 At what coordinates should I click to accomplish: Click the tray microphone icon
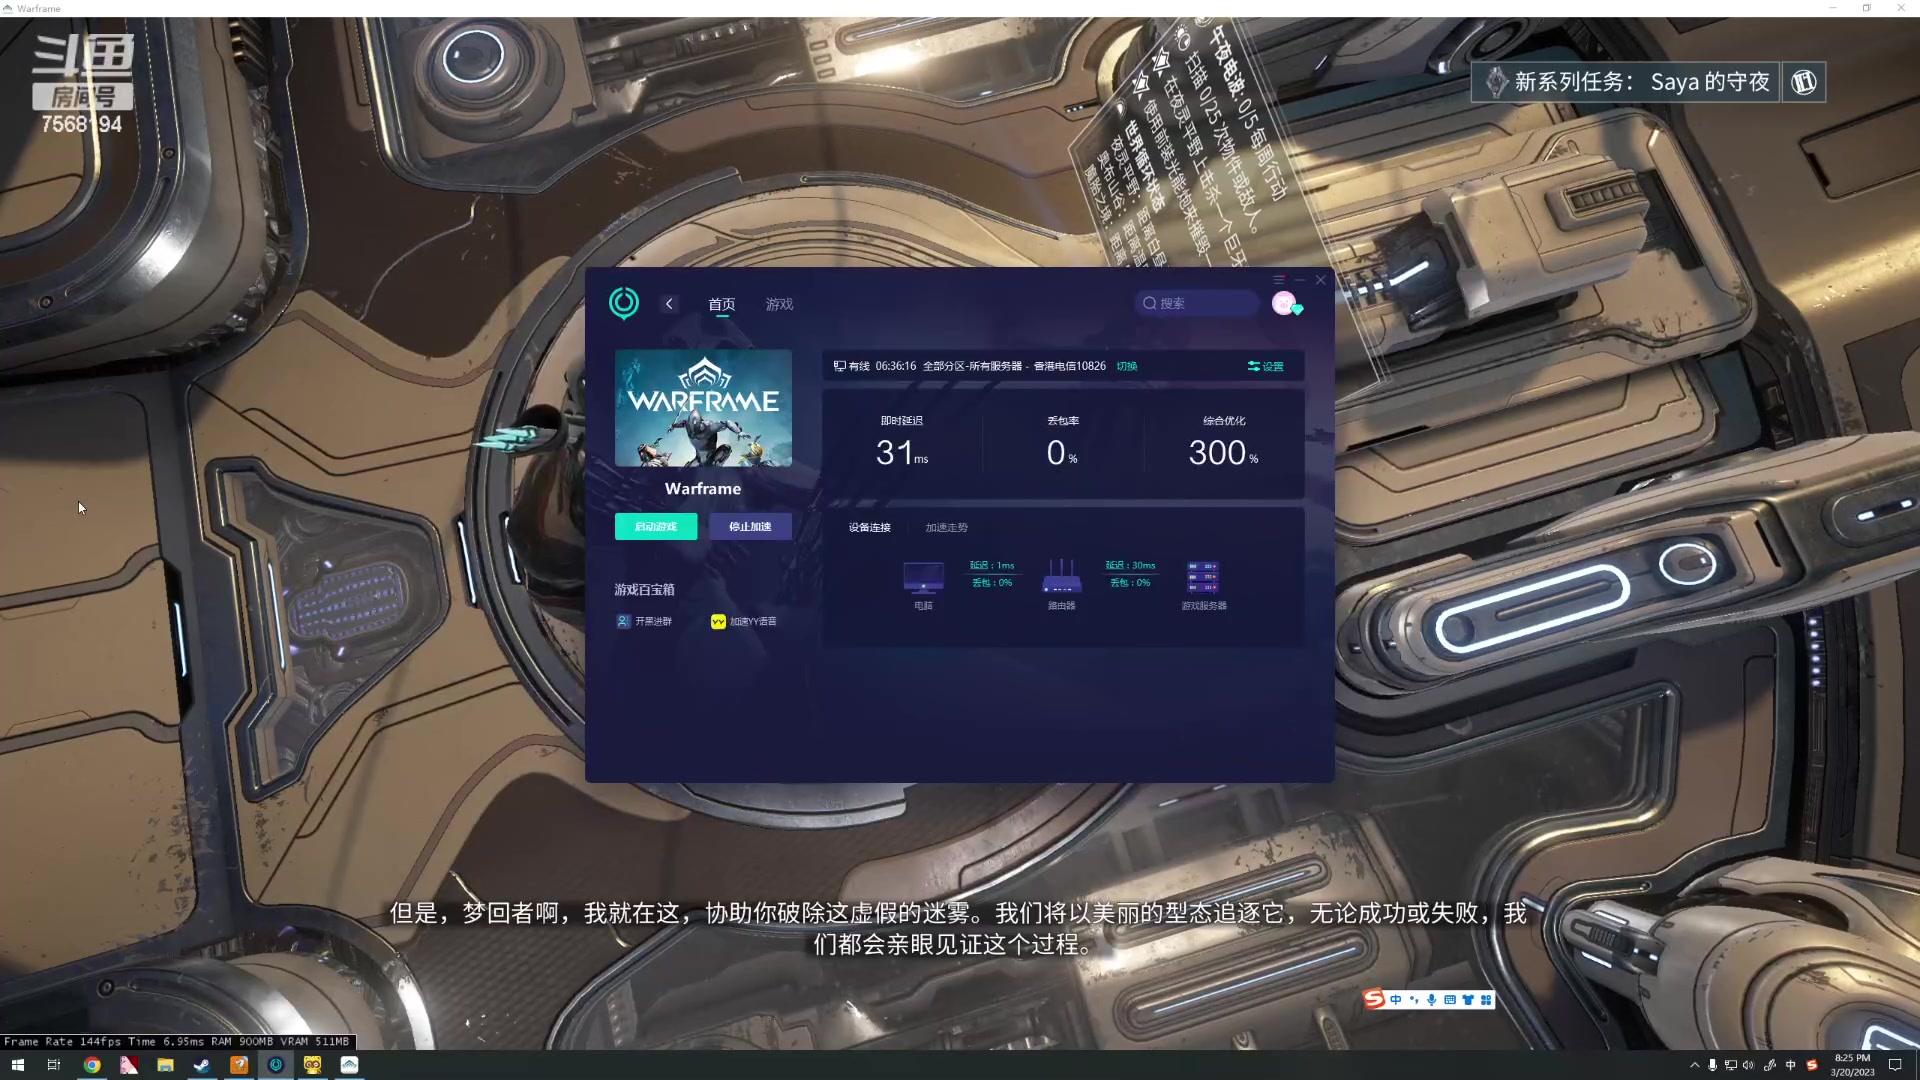coord(1712,1065)
